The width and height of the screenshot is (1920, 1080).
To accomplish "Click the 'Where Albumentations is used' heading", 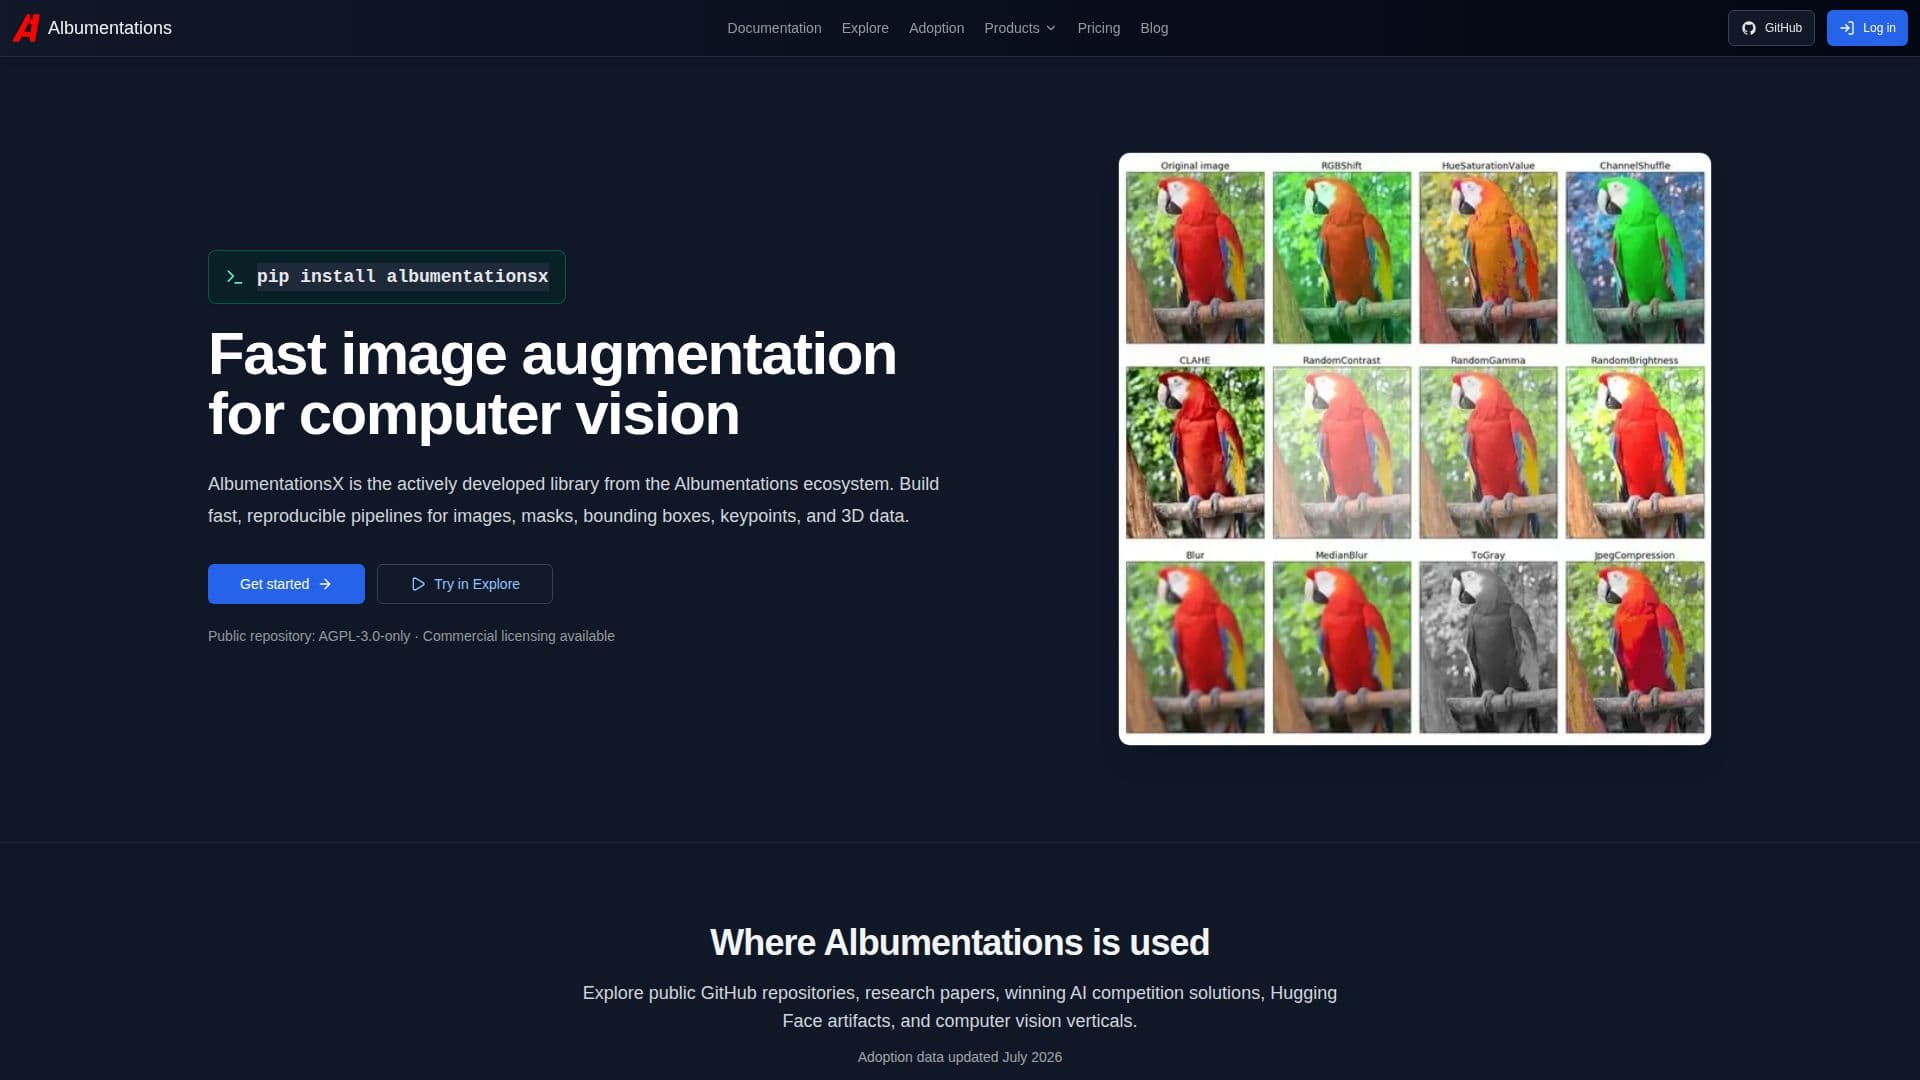I will click(960, 943).
